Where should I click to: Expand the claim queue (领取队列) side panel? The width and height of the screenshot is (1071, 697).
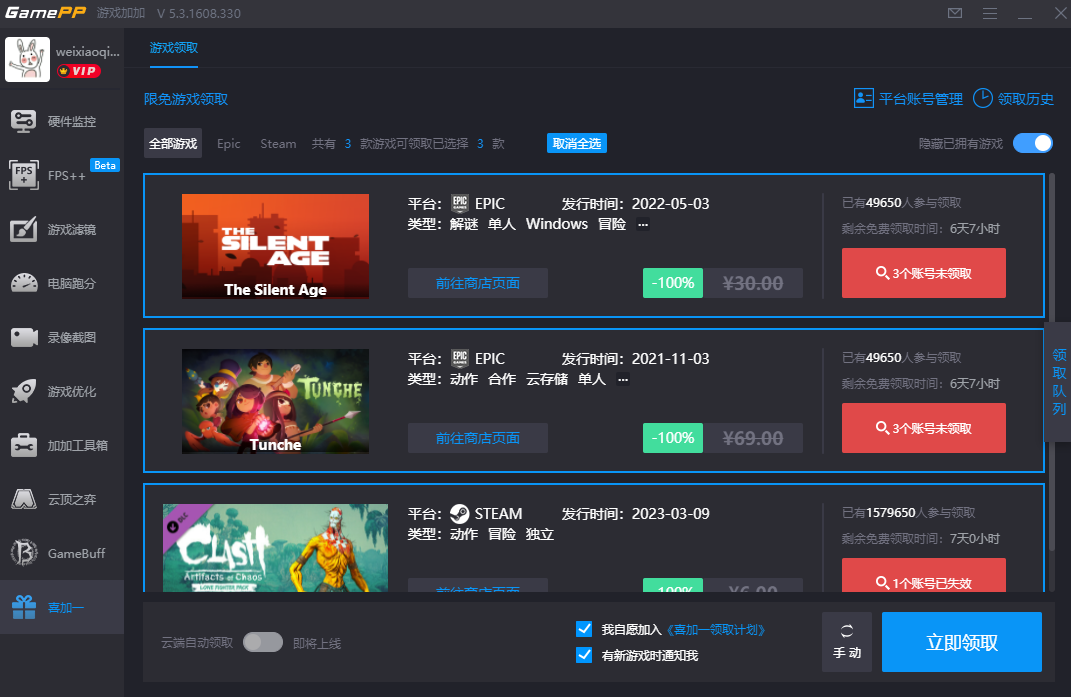(1058, 382)
